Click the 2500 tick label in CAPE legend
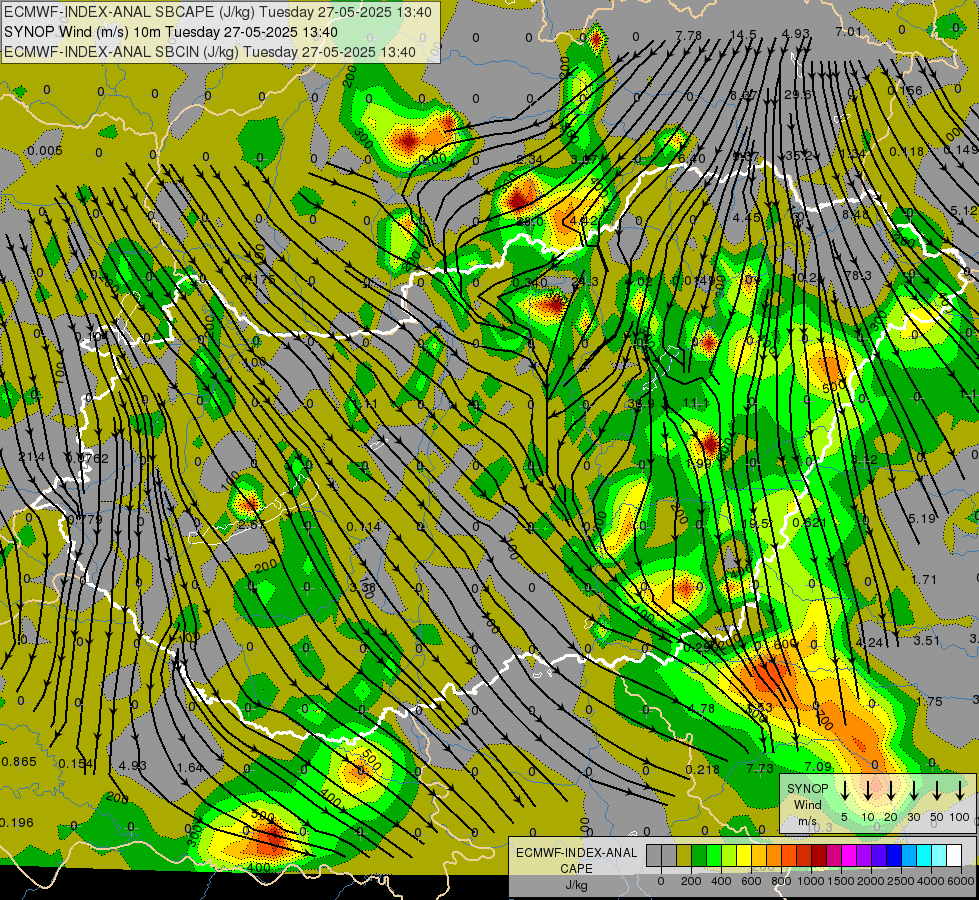This screenshot has width=979, height=900. click(900, 881)
